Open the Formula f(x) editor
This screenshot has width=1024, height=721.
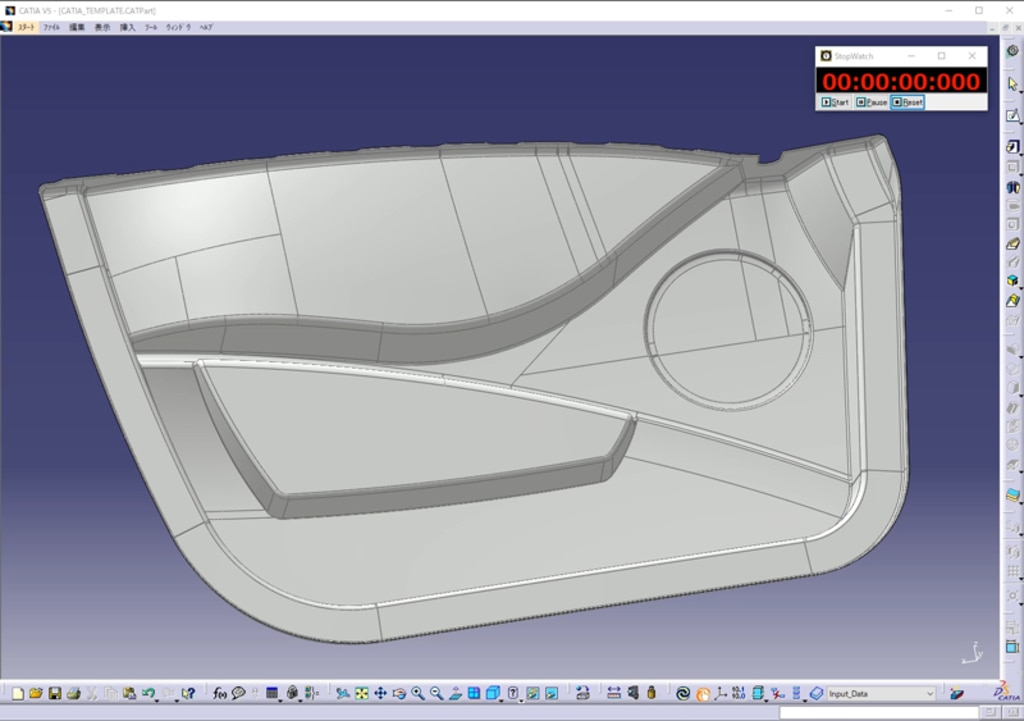pyautogui.click(x=220, y=694)
